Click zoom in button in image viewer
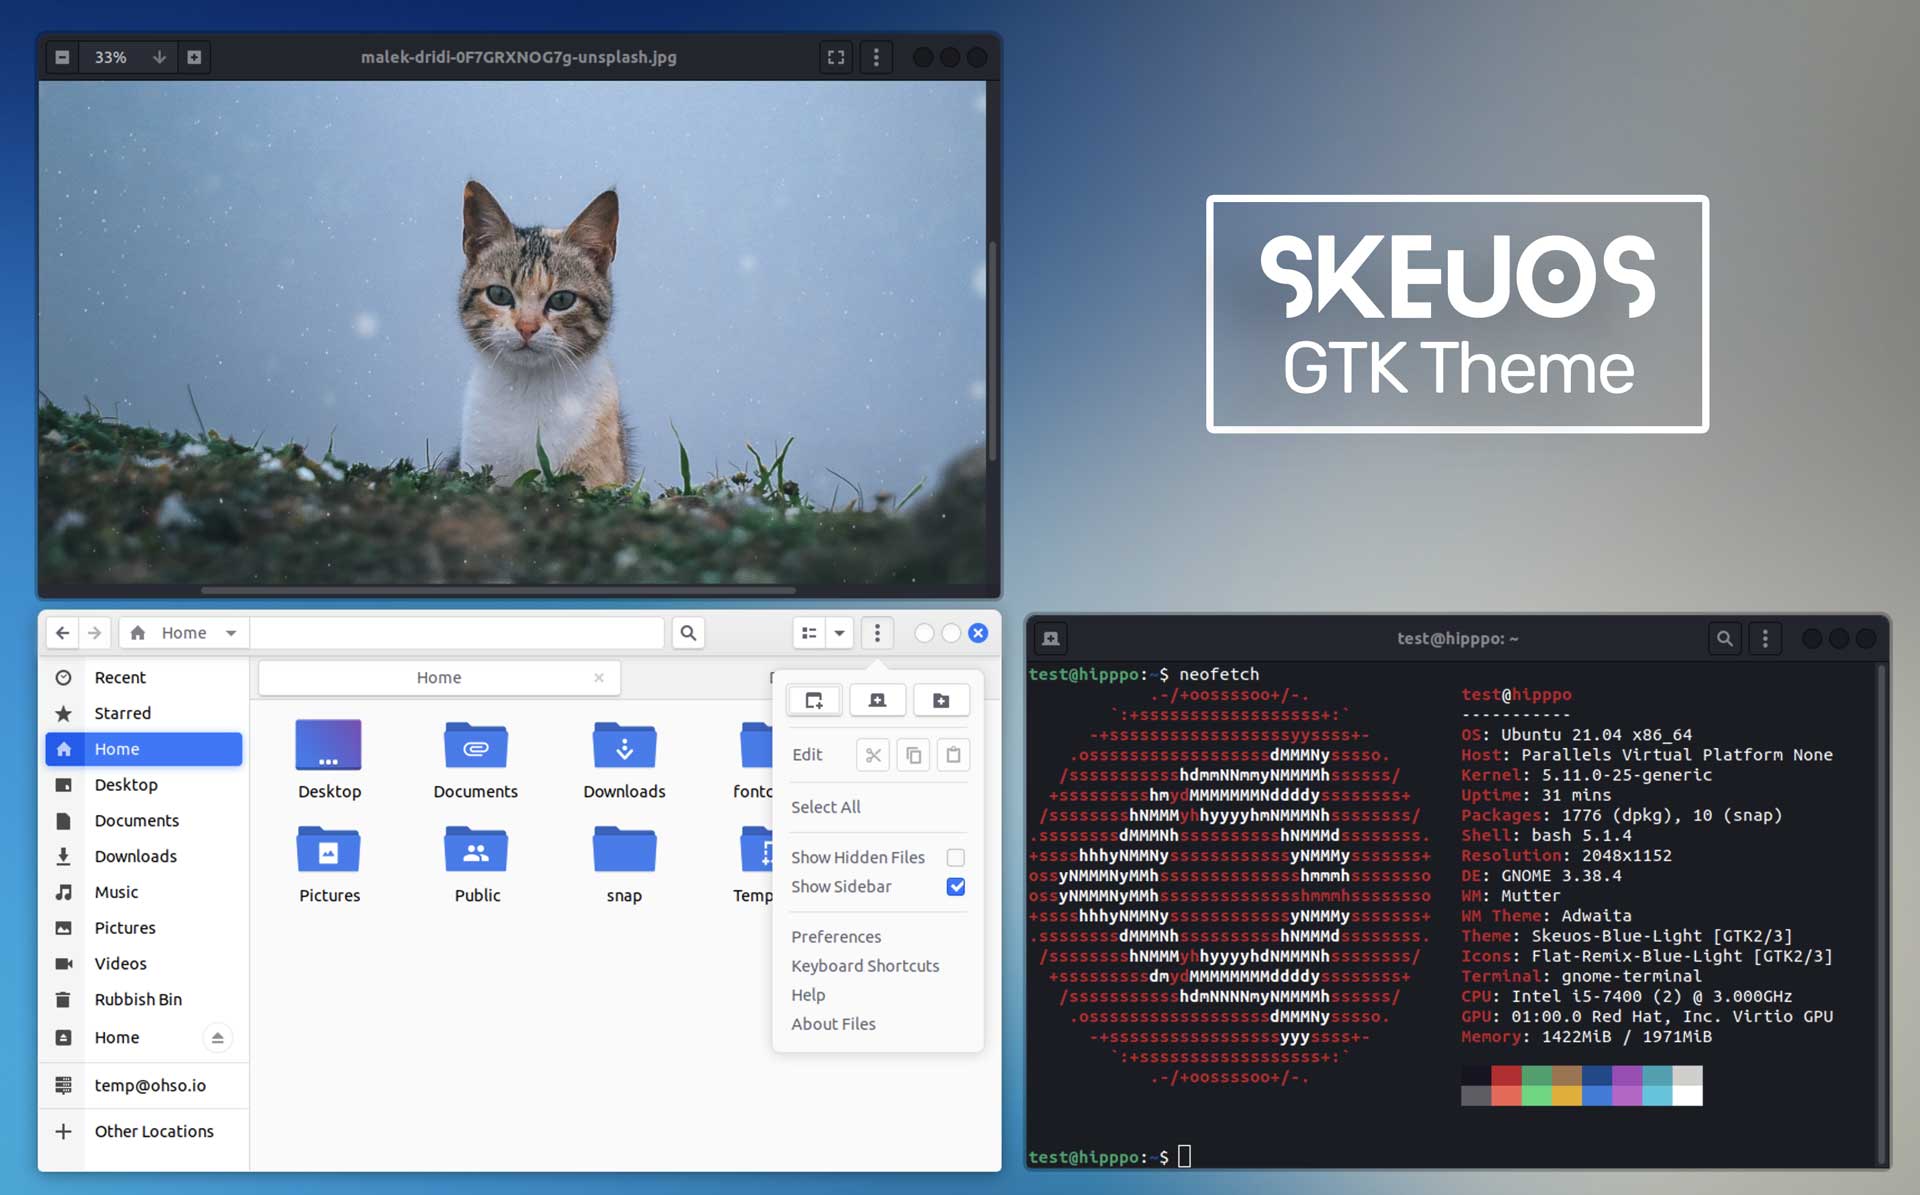 (194, 57)
